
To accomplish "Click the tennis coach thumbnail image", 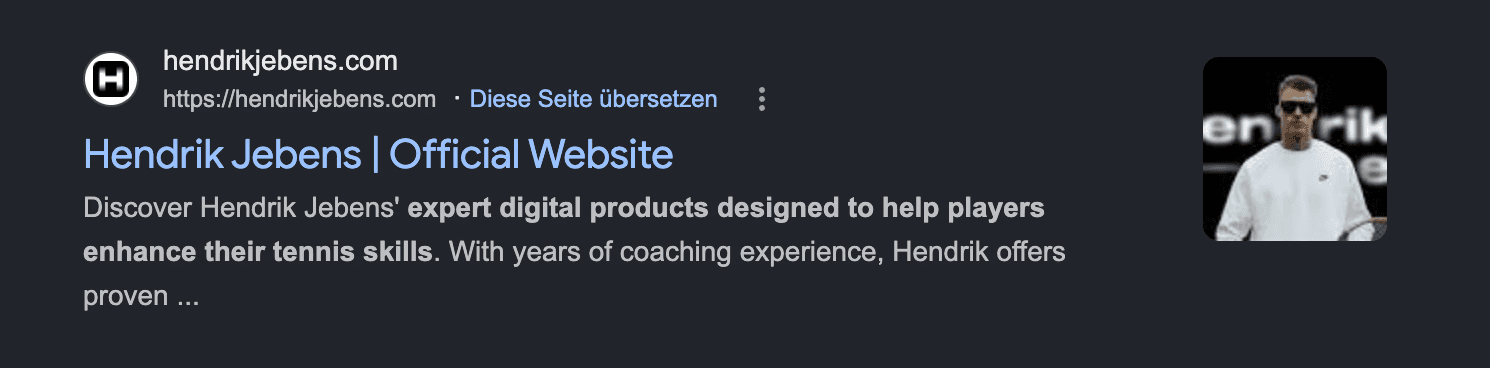I will (x=1294, y=149).
